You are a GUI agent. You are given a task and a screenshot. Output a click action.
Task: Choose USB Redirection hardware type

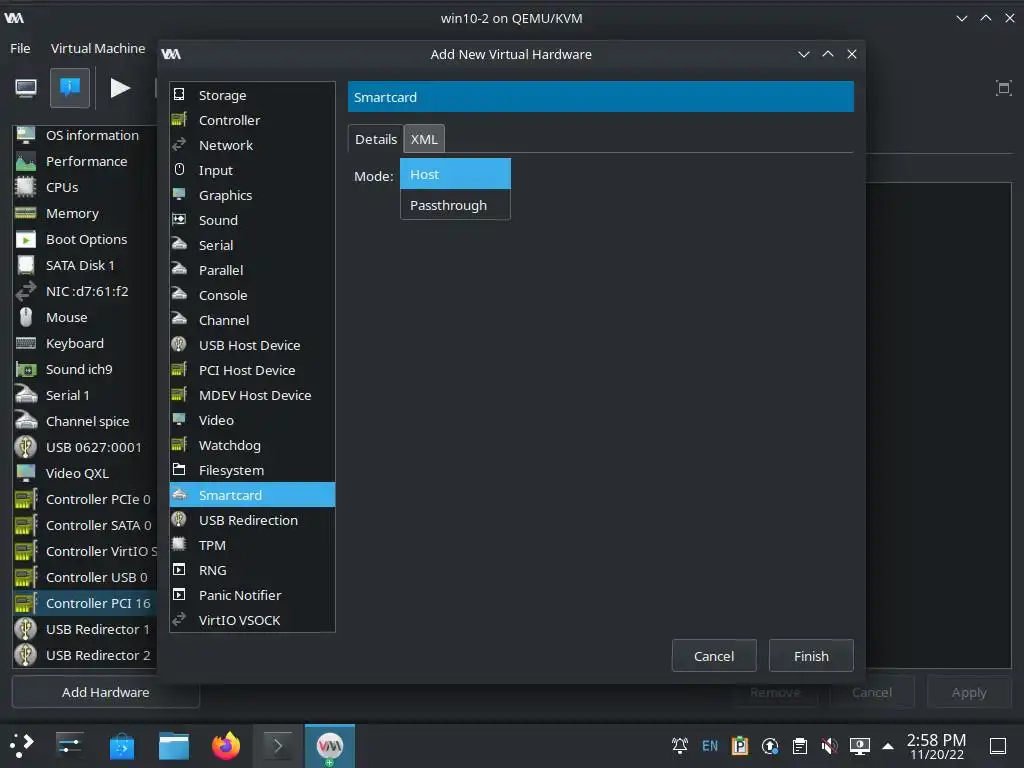pyautogui.click(x=252, y=520)
